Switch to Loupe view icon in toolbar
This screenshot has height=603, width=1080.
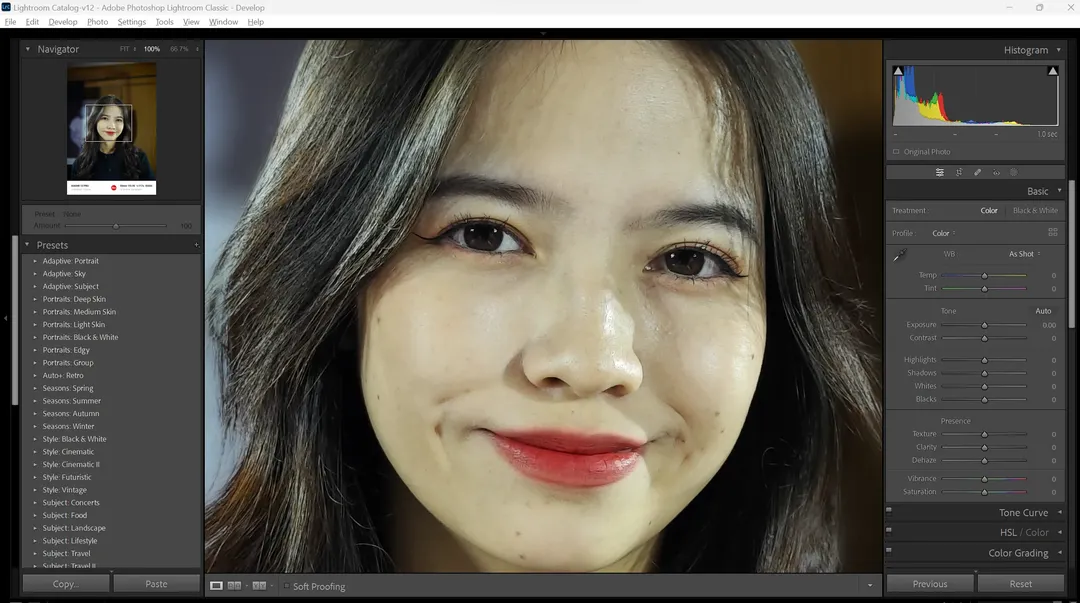(216, 586)
